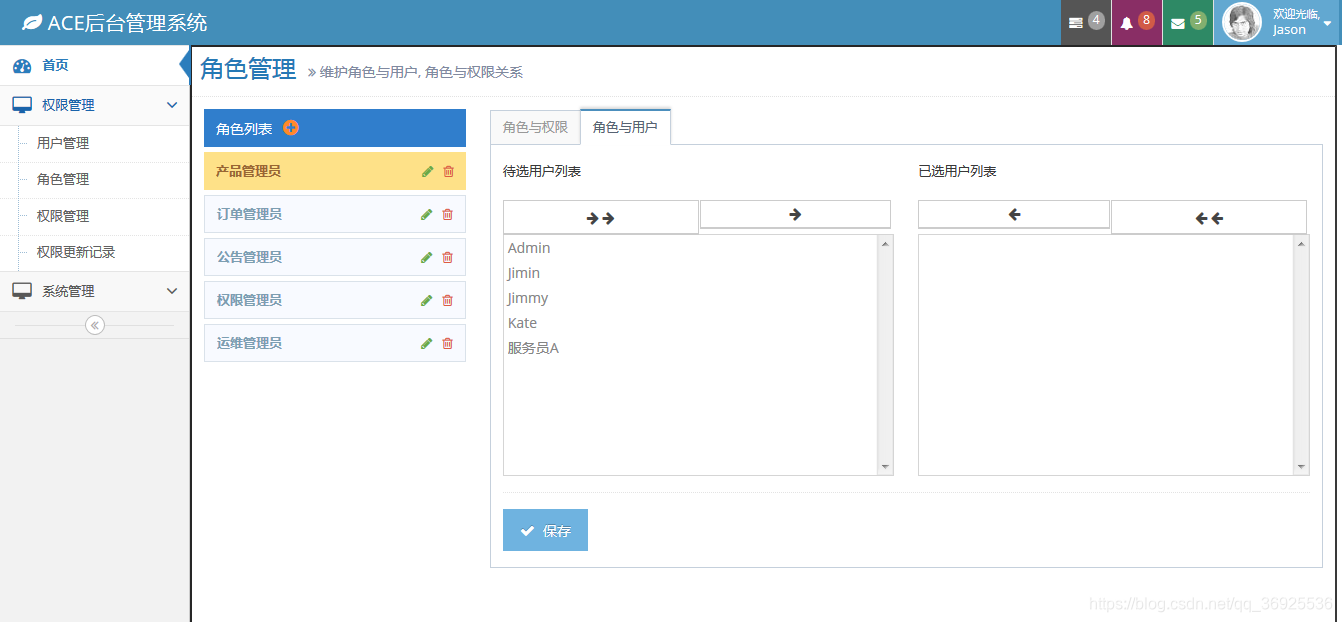Open 角色管理 submenu item
This screenshot has width=1342, height=622.
click(x=63, y=179)
